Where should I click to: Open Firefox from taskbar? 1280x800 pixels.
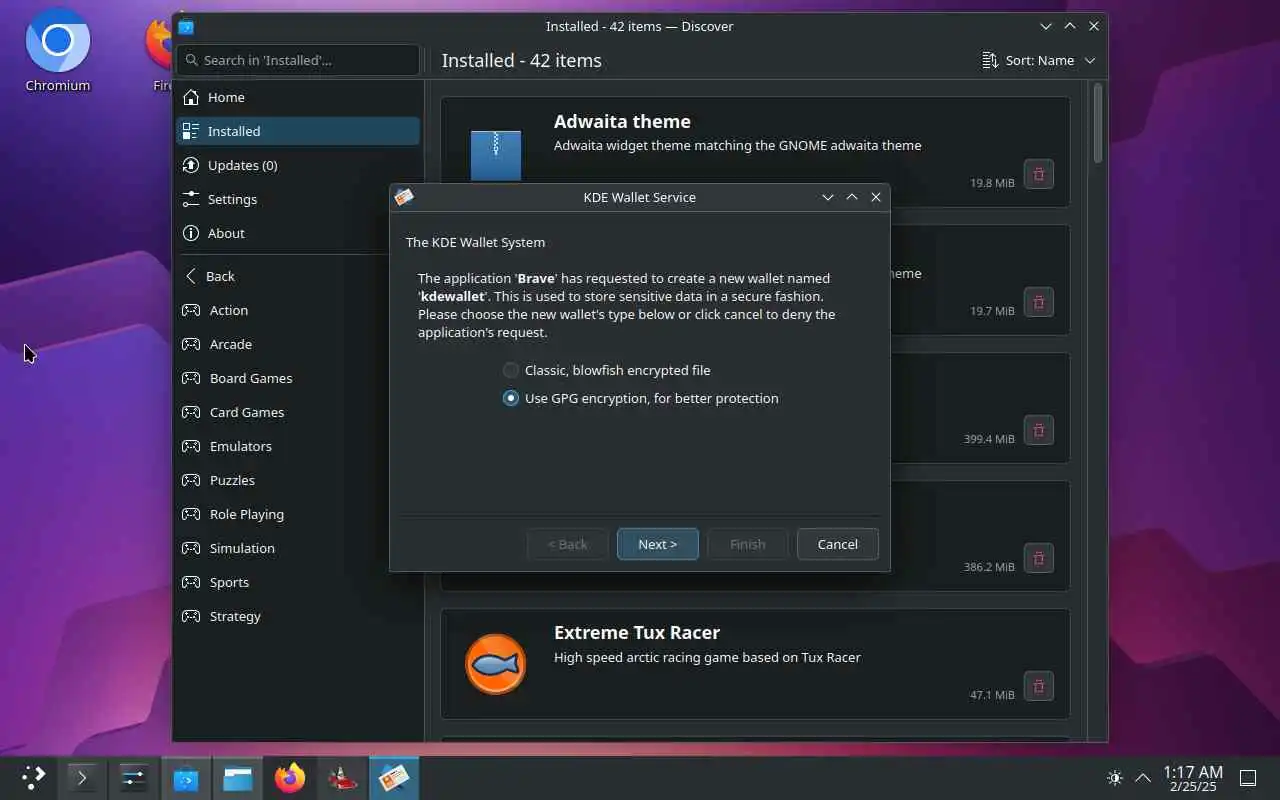[x=290, y=777]
